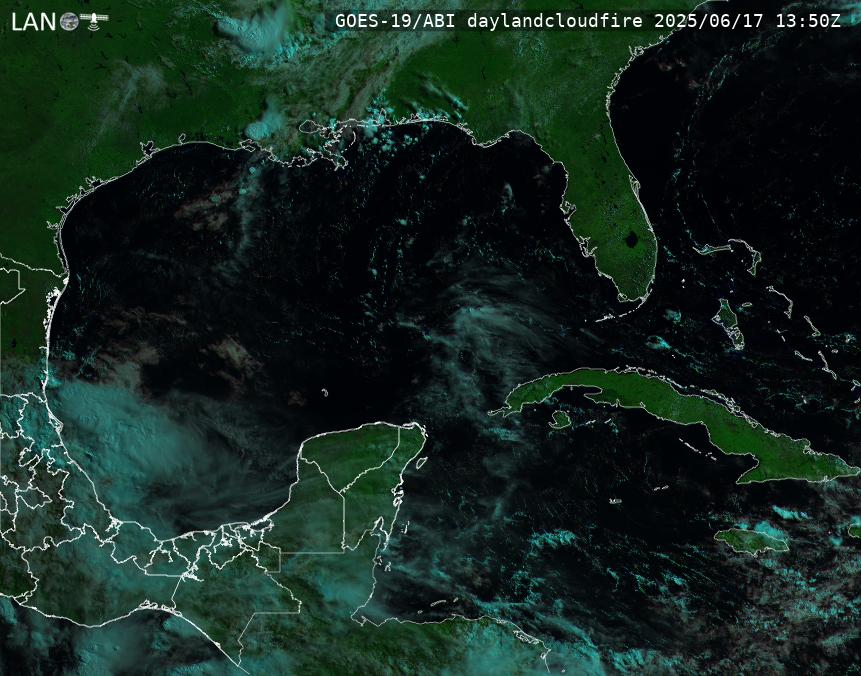Click the product label "daylandcloudfire"

tap(555, 21)
